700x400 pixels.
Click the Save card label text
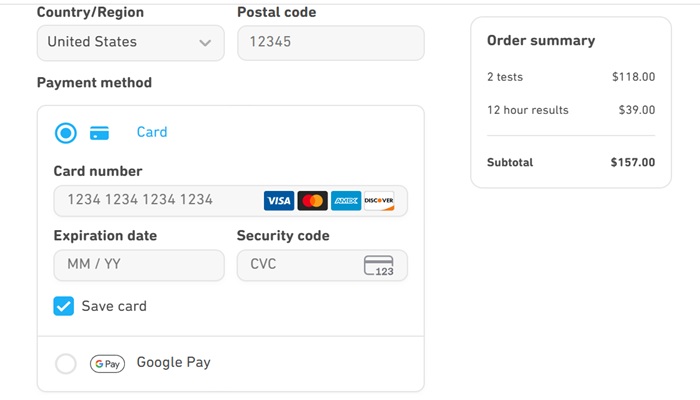[x=114, y=306]
